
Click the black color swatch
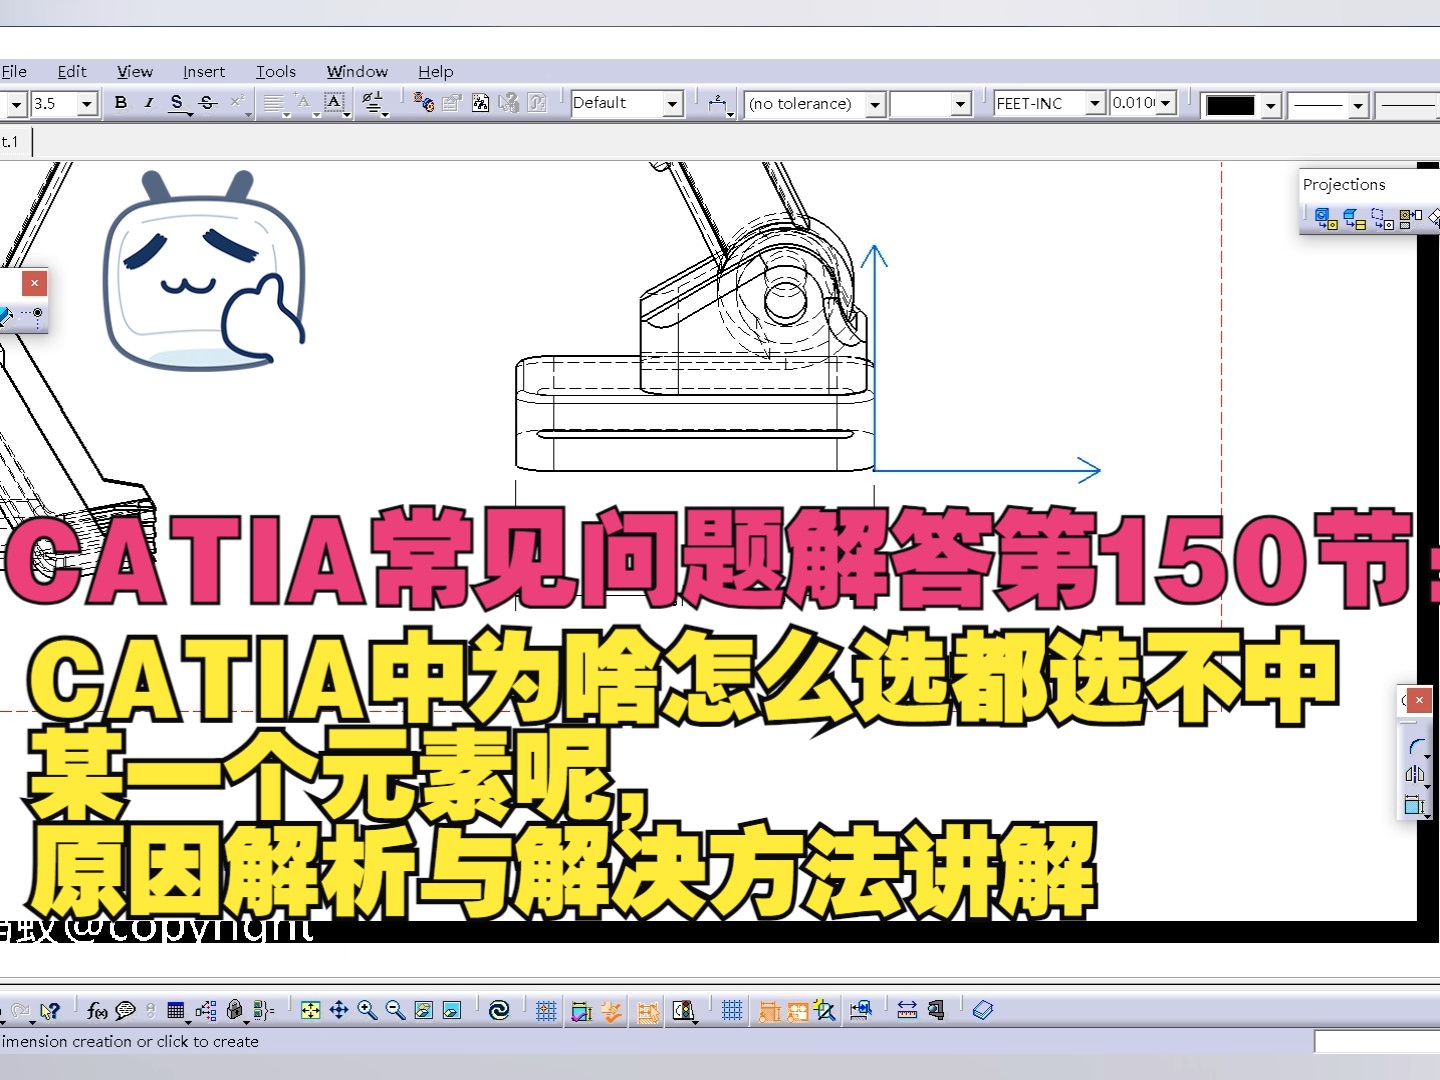(1230, 104)
